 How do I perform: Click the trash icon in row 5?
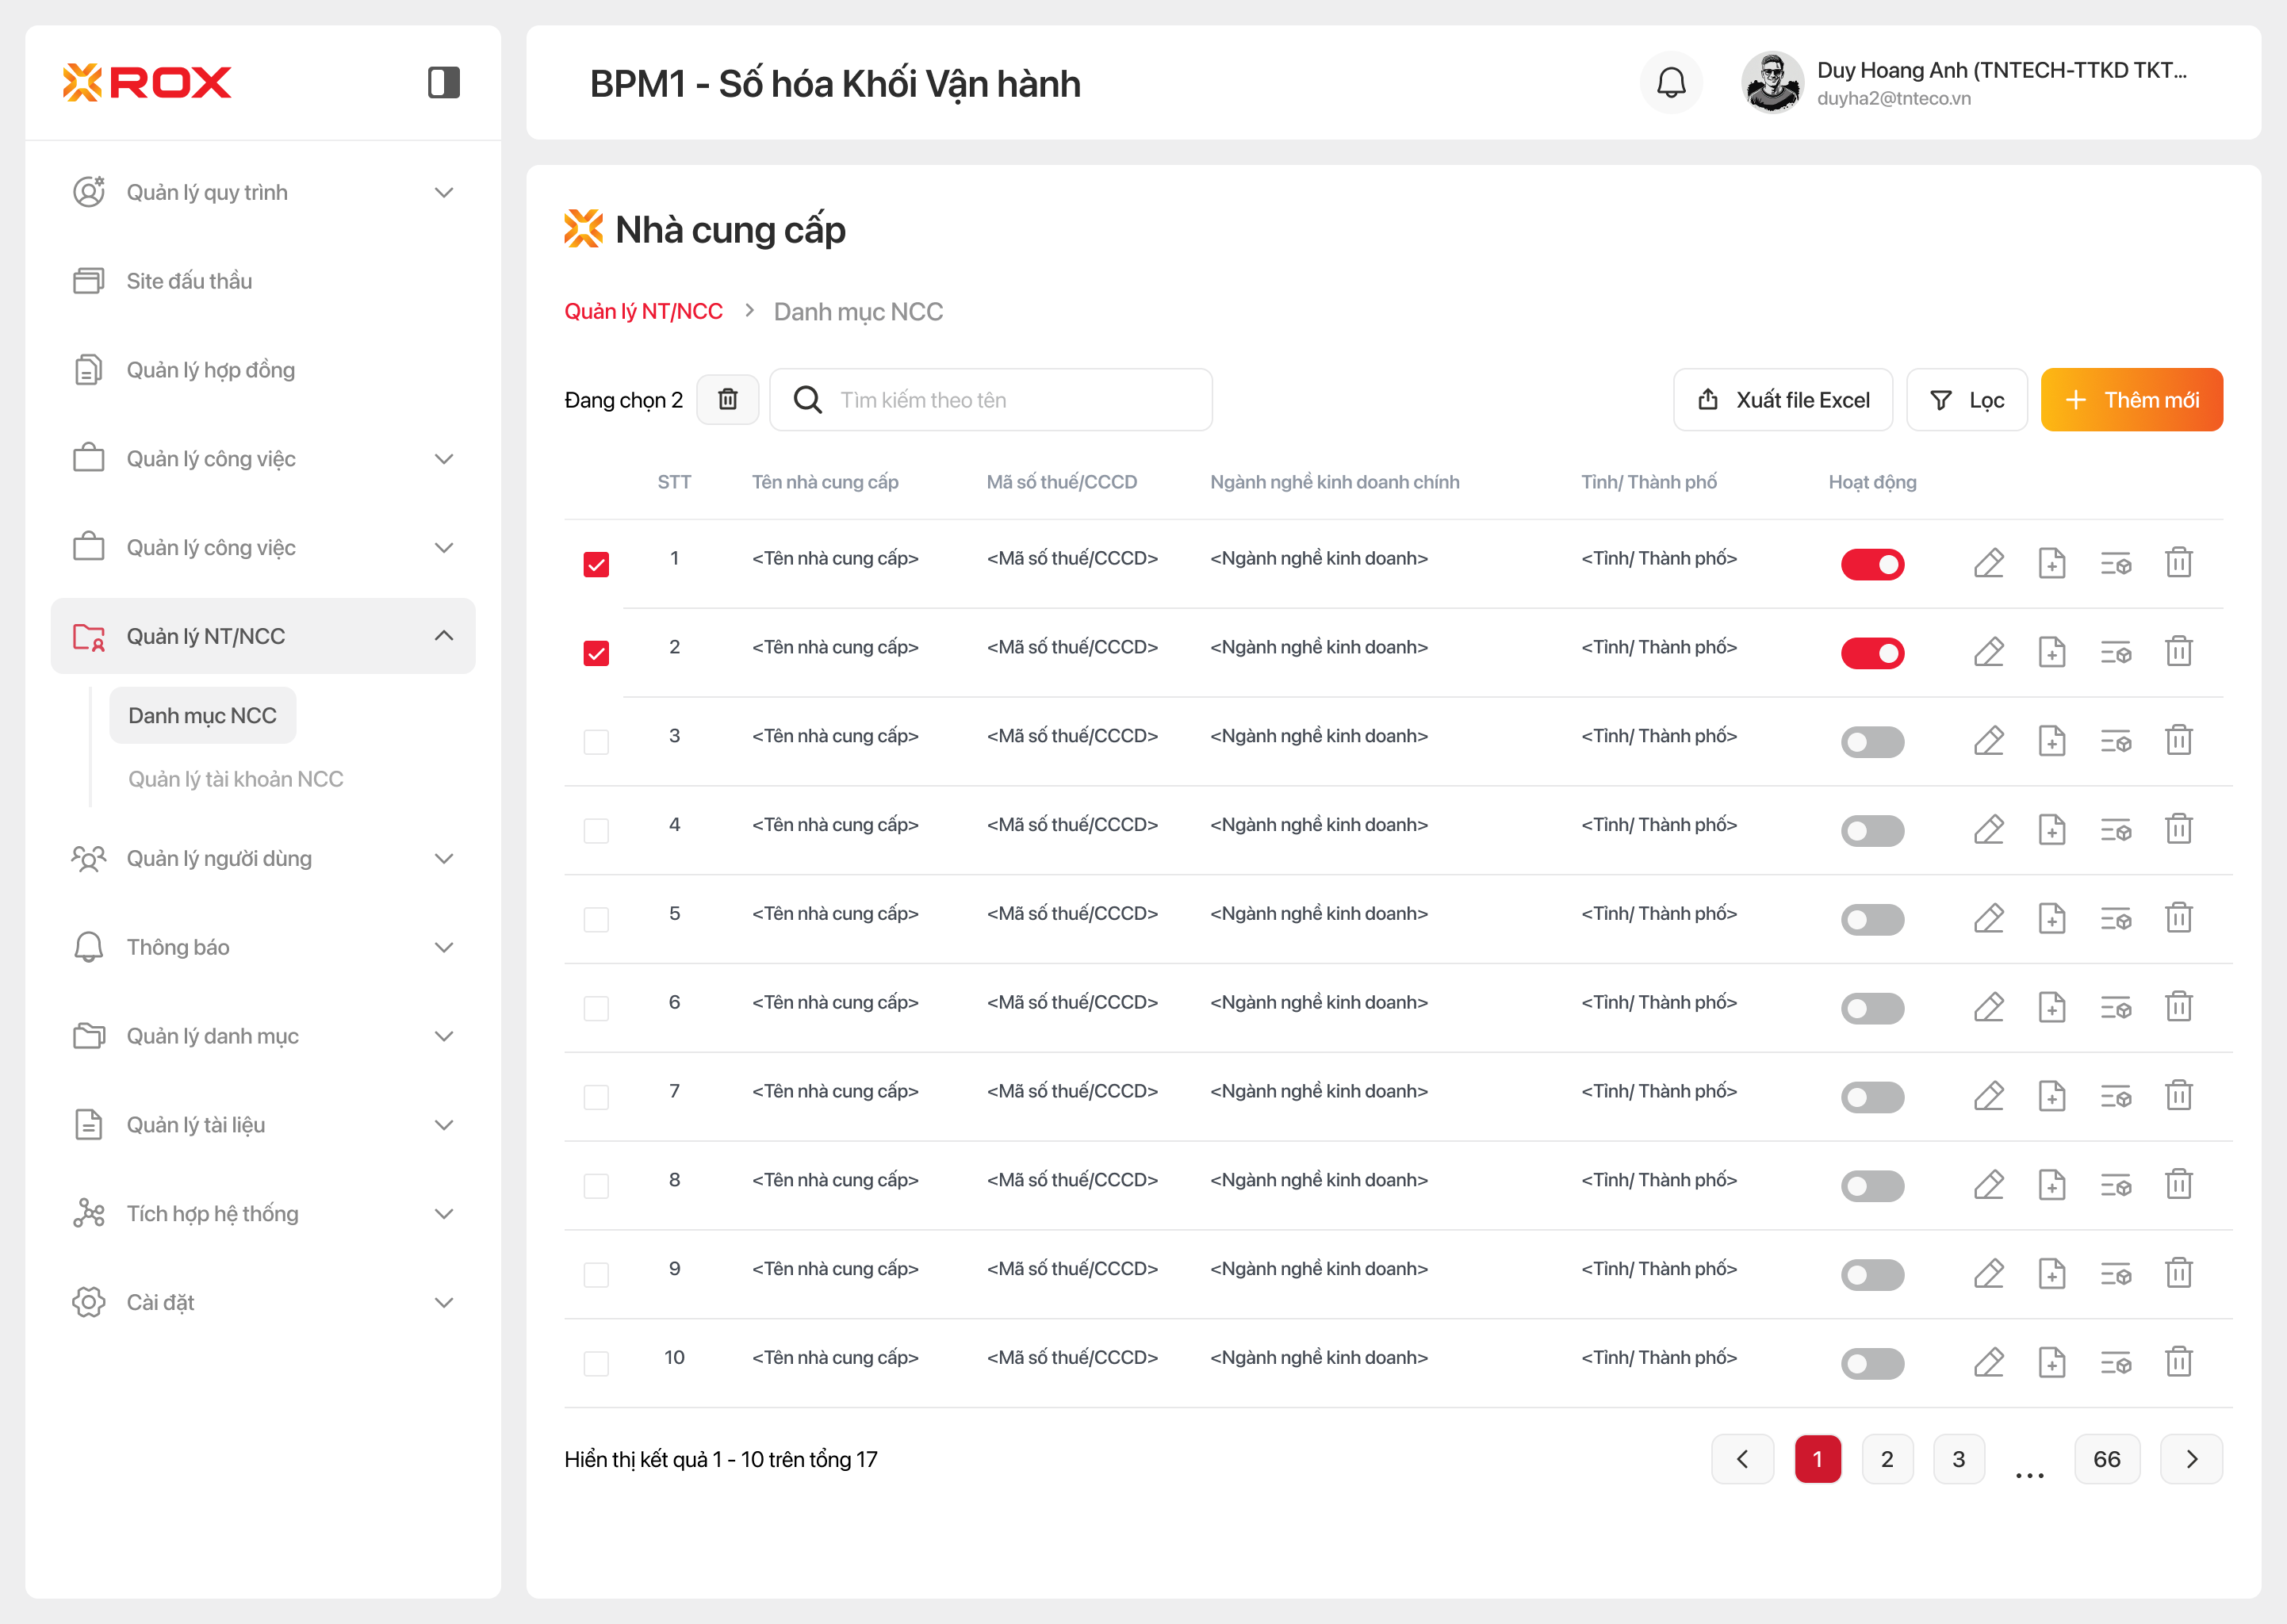coord(2178,918)
